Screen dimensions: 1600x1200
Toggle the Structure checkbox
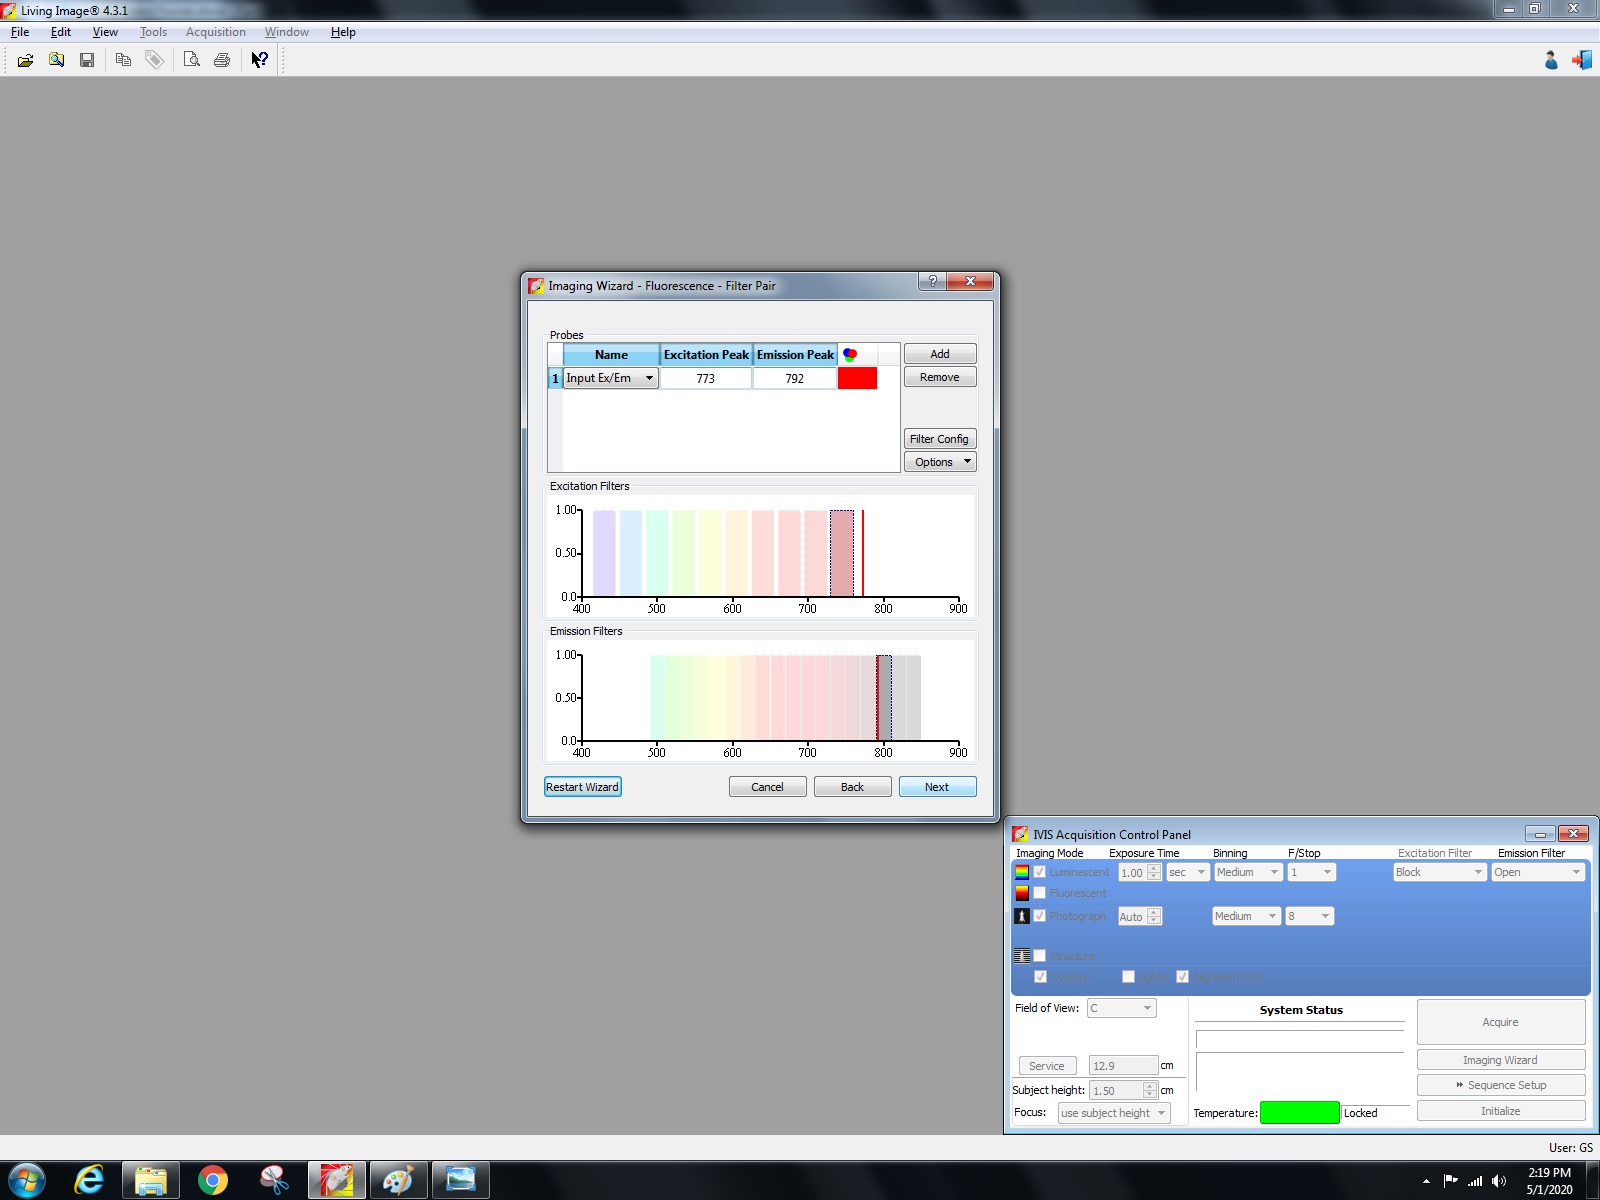[x=1040, y=956]
